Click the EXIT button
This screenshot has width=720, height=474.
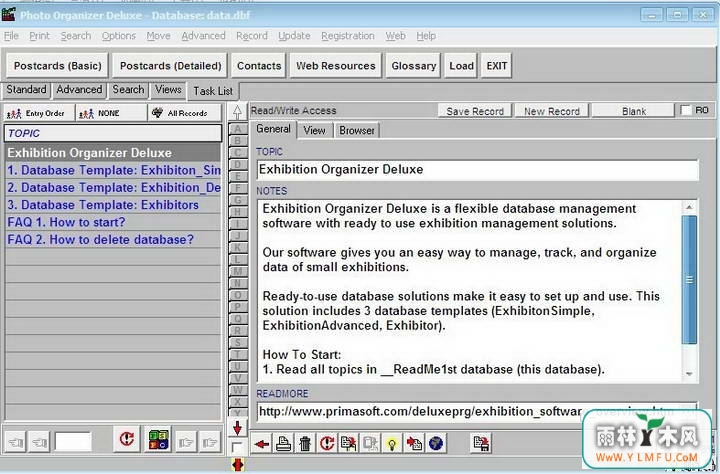point(497,66)
